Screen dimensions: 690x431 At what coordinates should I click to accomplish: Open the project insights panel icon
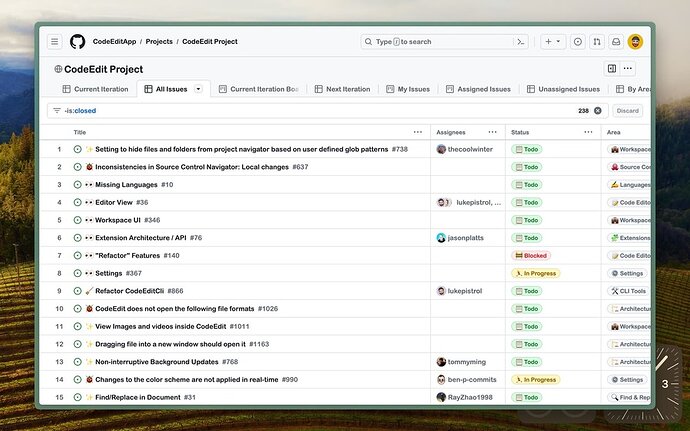[x=612, y=68]
